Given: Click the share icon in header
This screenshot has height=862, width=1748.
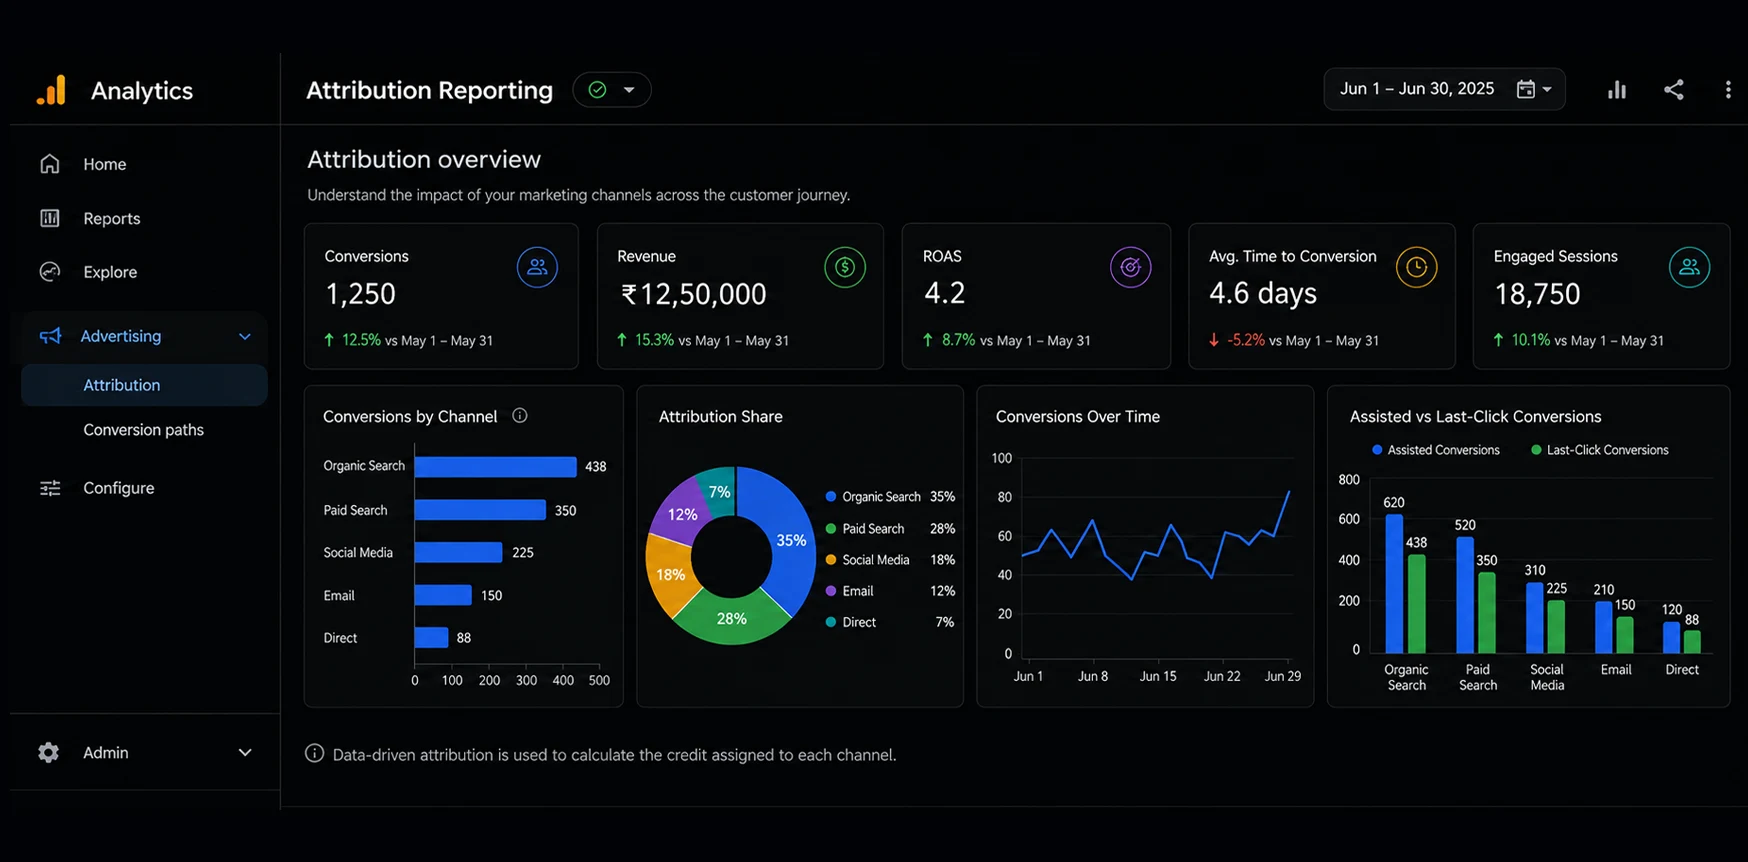Looking at the screenshot, I should (x=1674, y=90).
